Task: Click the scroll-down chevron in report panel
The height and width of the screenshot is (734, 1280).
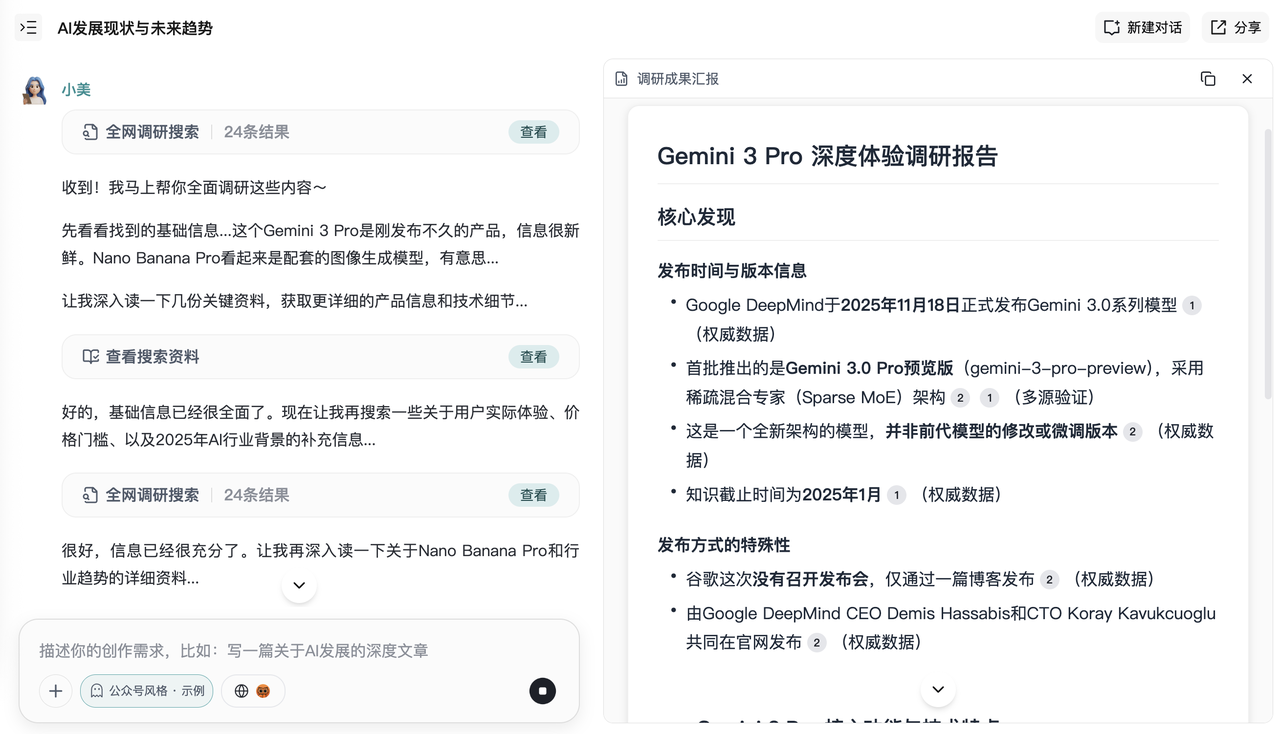Action: click(938, 689)
